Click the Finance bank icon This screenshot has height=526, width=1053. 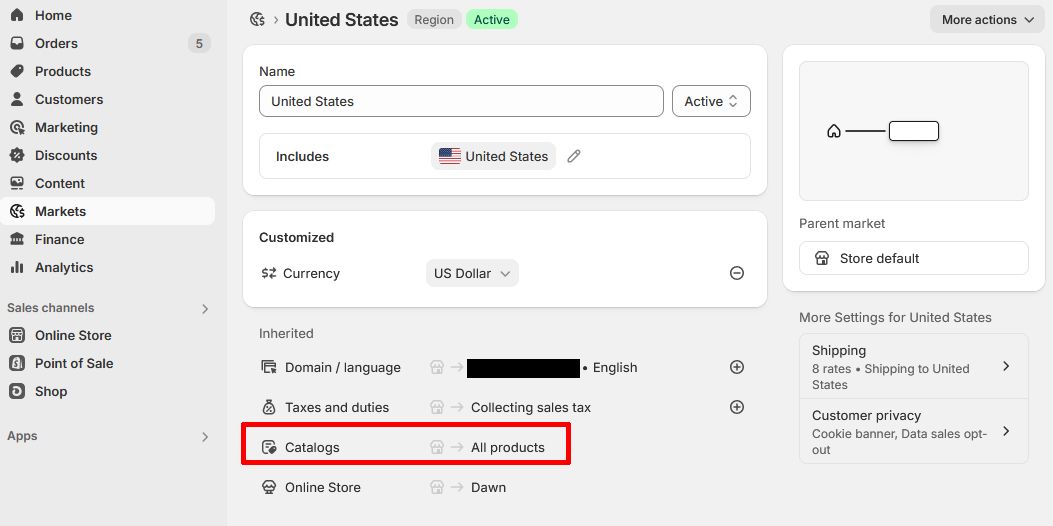[x=17, y=239]
